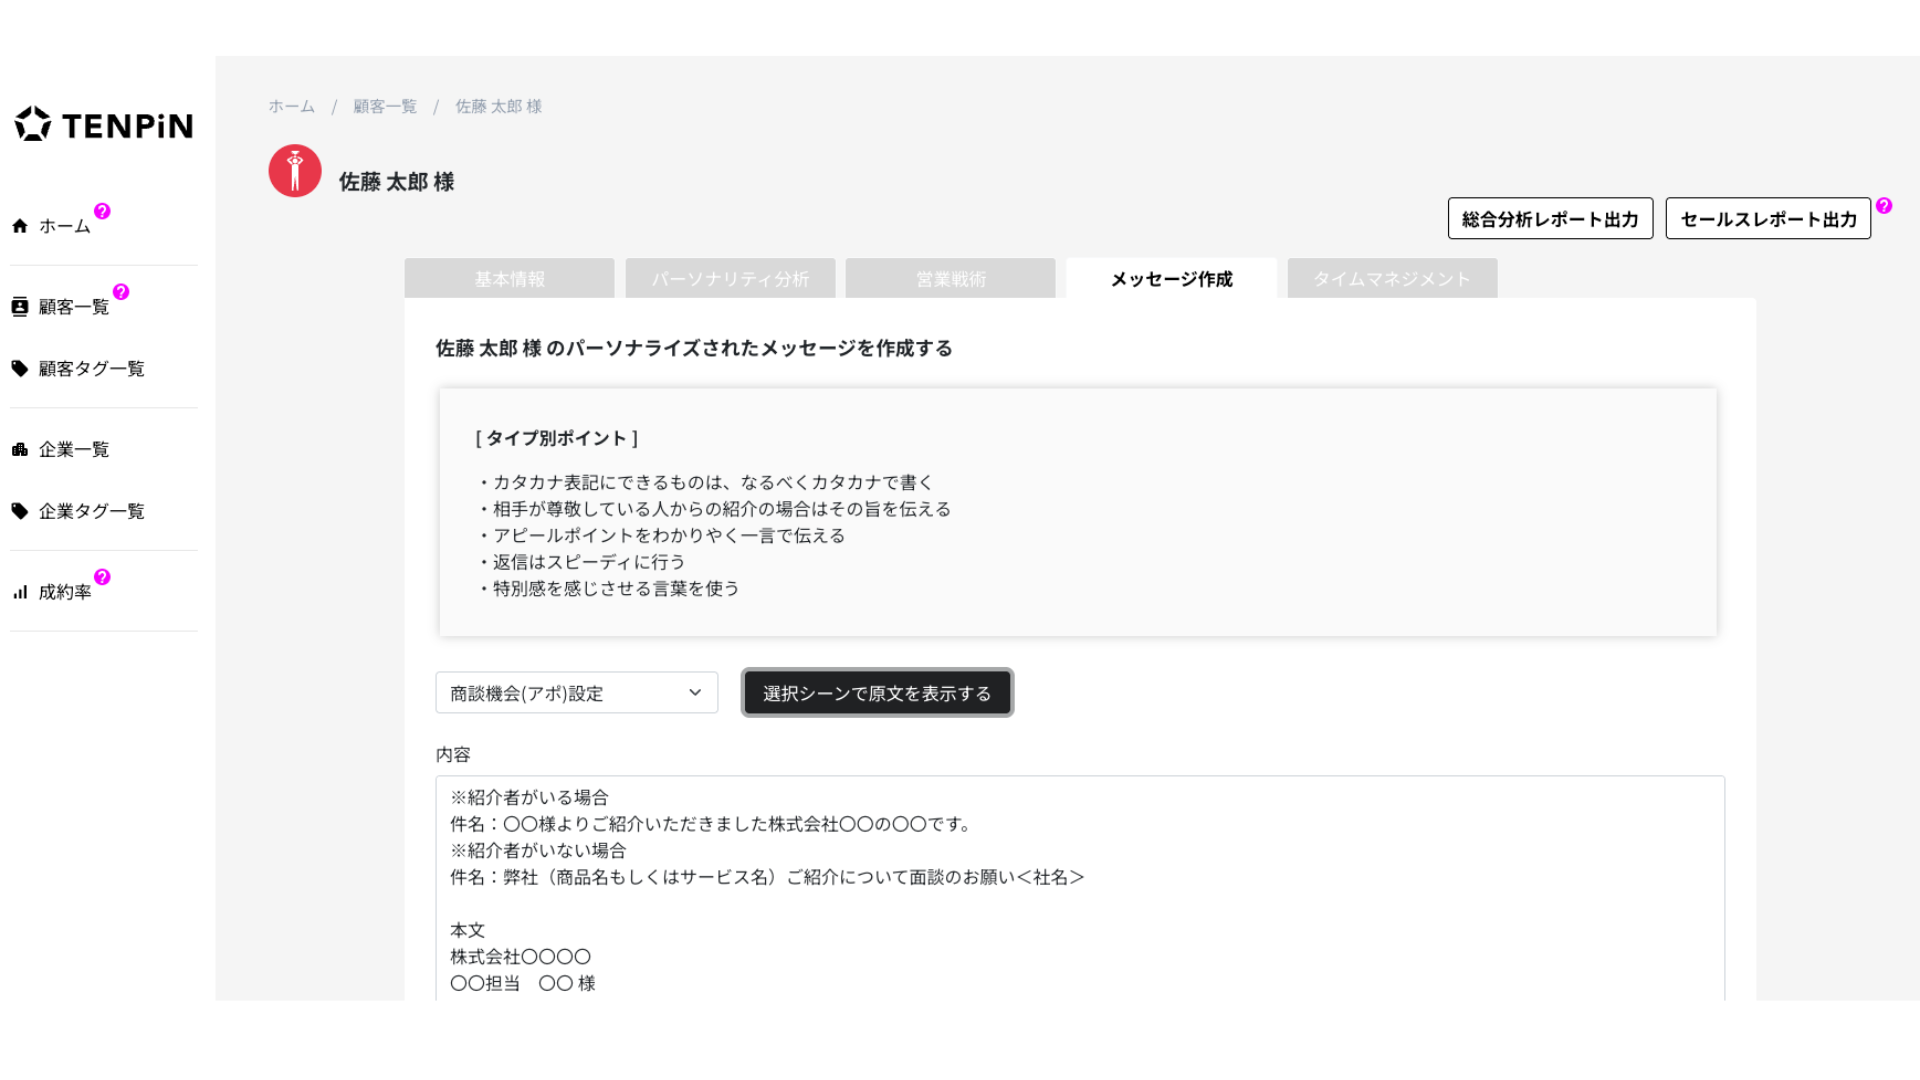This screenshot has width=1920, height=1080.
Task: Click help icon beside セールスレポート出力
Action: 1884,205
